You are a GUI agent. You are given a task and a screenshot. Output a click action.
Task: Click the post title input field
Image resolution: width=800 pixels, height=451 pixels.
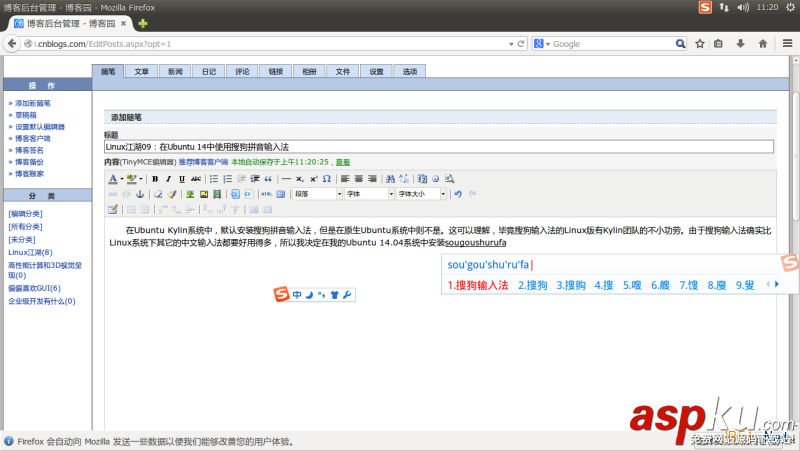(439, 147)
